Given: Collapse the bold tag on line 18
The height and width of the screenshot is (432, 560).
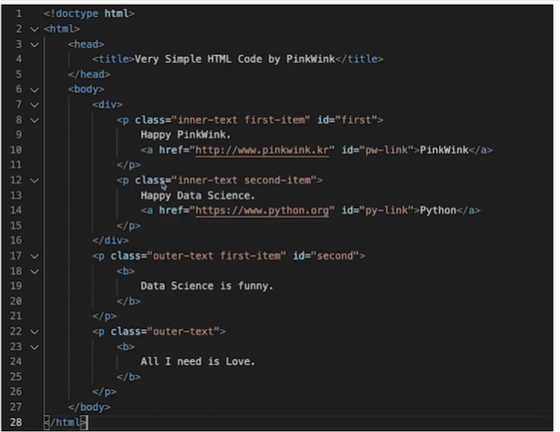Looking at the screenshot, I should tap(34, 271).
